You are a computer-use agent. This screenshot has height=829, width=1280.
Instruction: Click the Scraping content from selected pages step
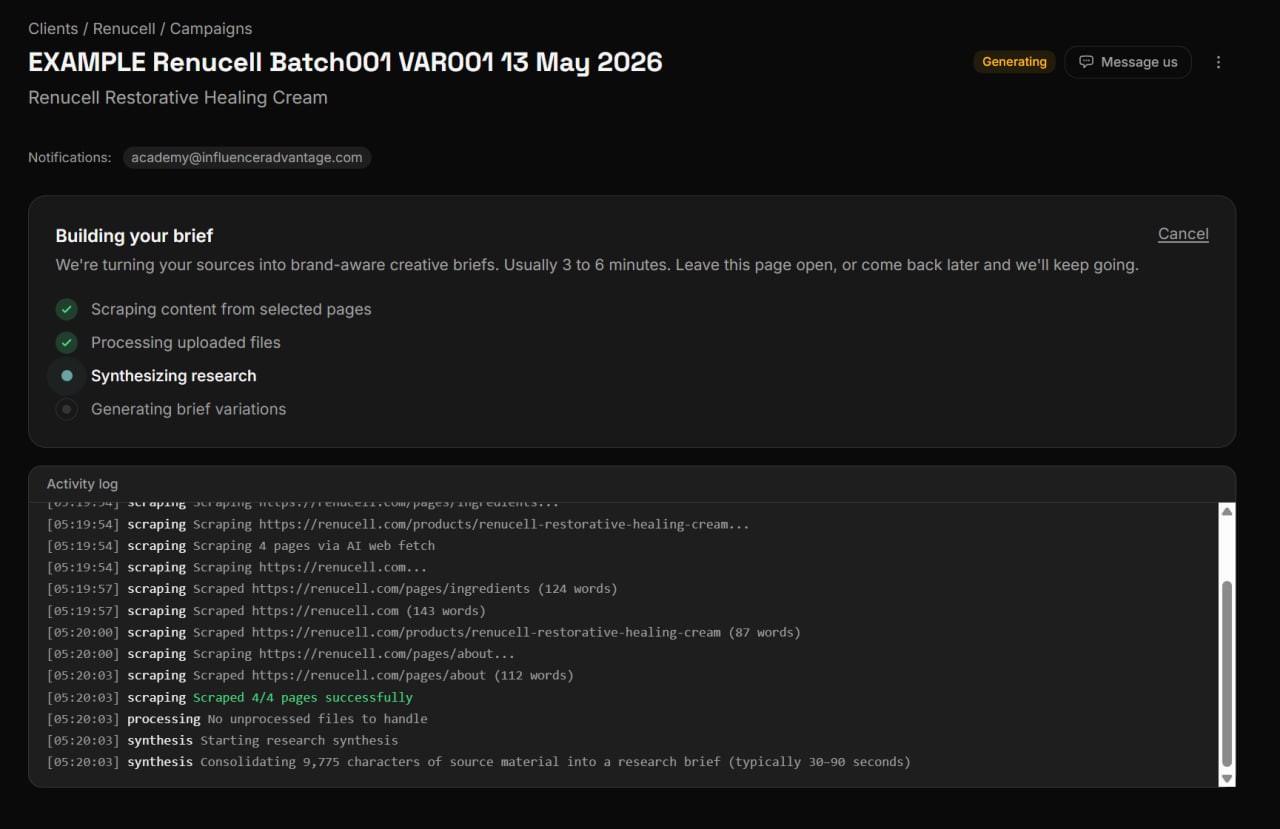pos(231,310)
